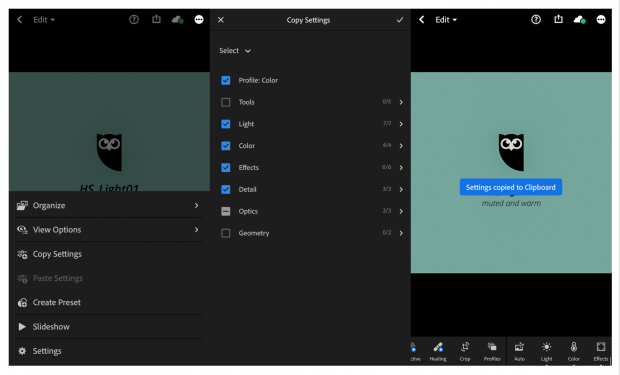Tap the share icon in left panel
The height and width of the screenshot is (375, 620).
coord(157,19)
